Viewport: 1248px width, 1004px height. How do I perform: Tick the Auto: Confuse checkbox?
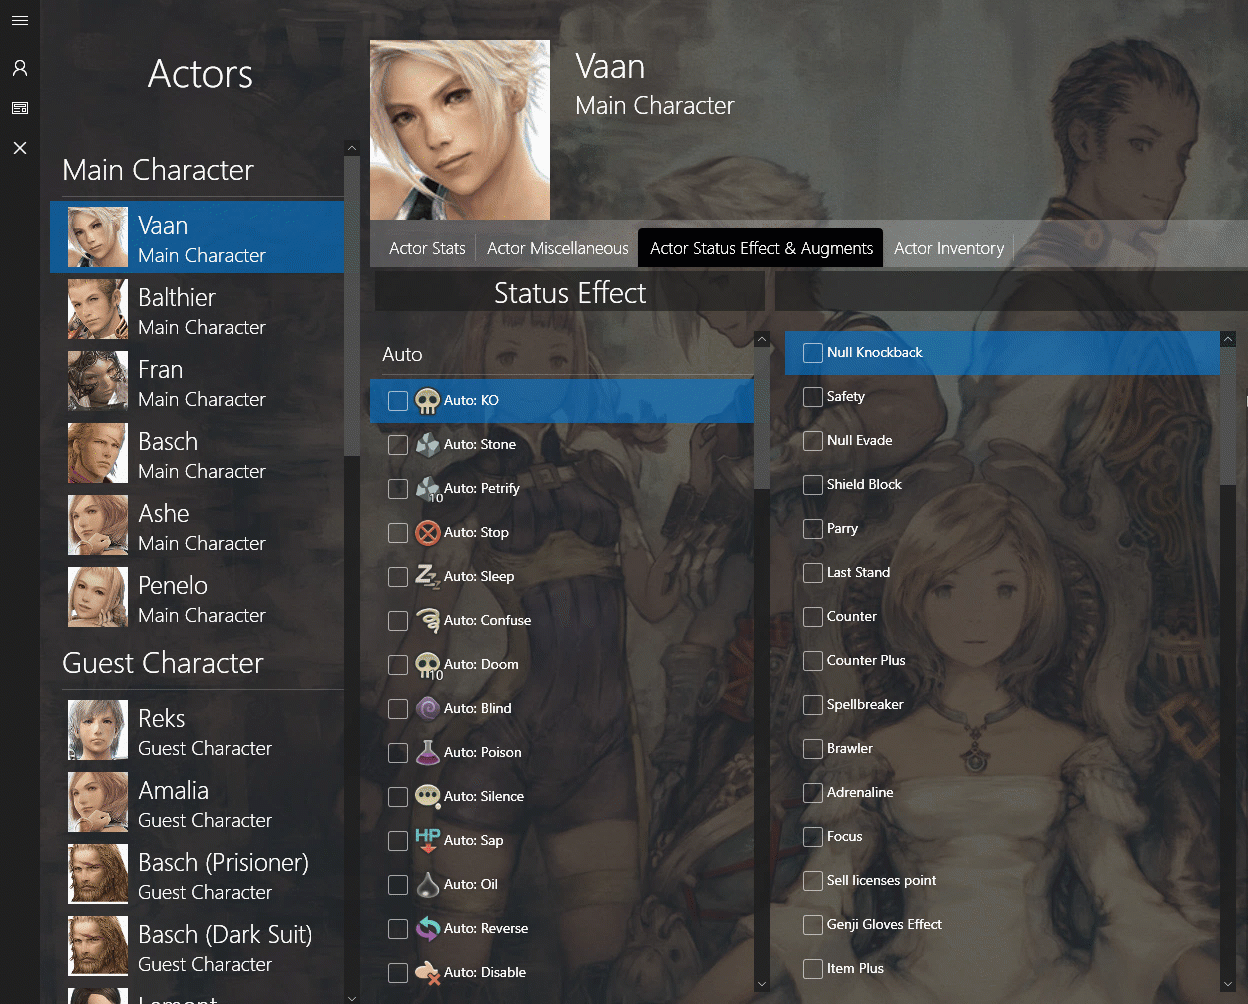(x=398, y=621)
